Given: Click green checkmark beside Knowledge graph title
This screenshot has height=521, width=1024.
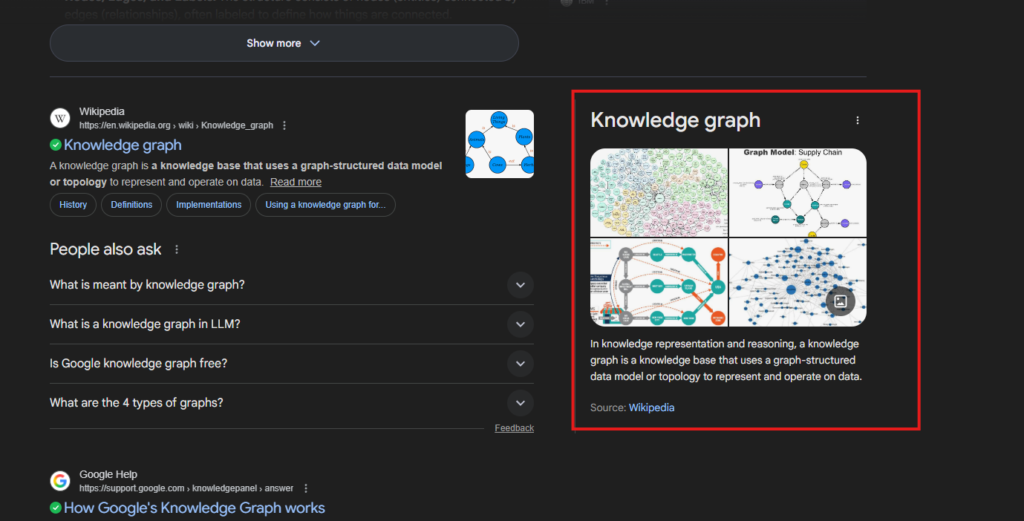Looking at the screenshot, I should click(x=56, y=145).
